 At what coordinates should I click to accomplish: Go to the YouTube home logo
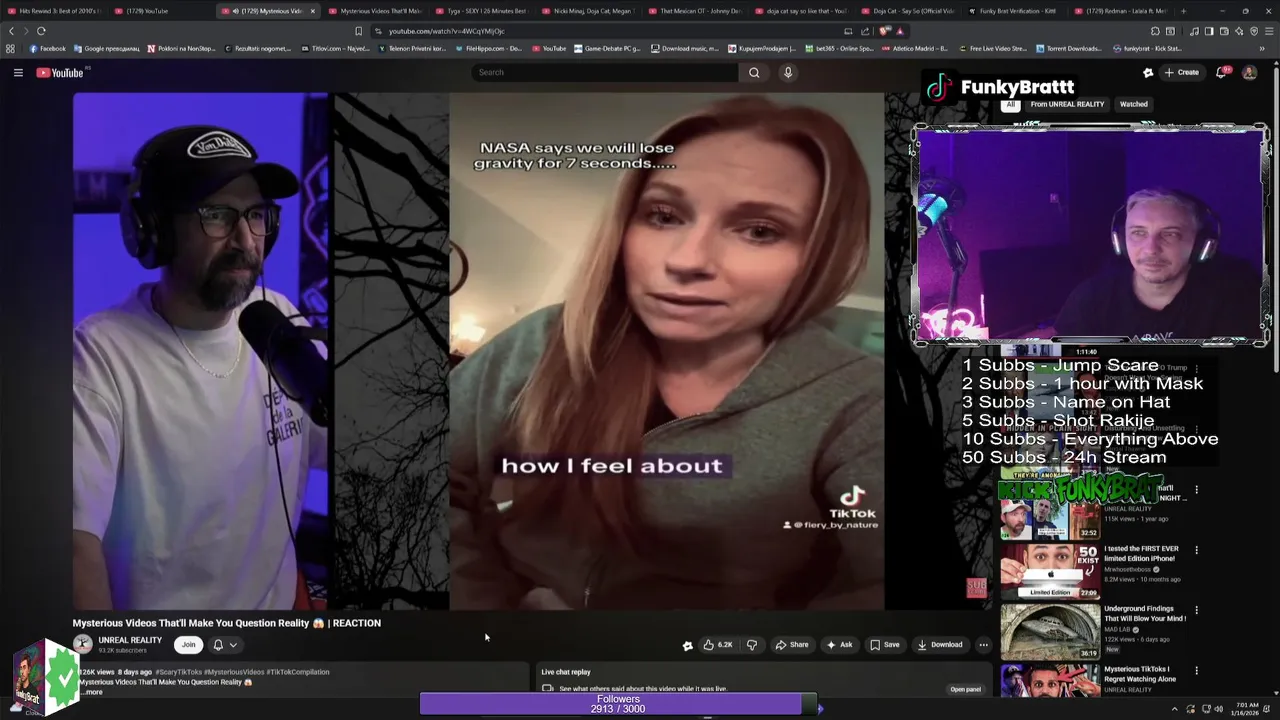(61, 72)
